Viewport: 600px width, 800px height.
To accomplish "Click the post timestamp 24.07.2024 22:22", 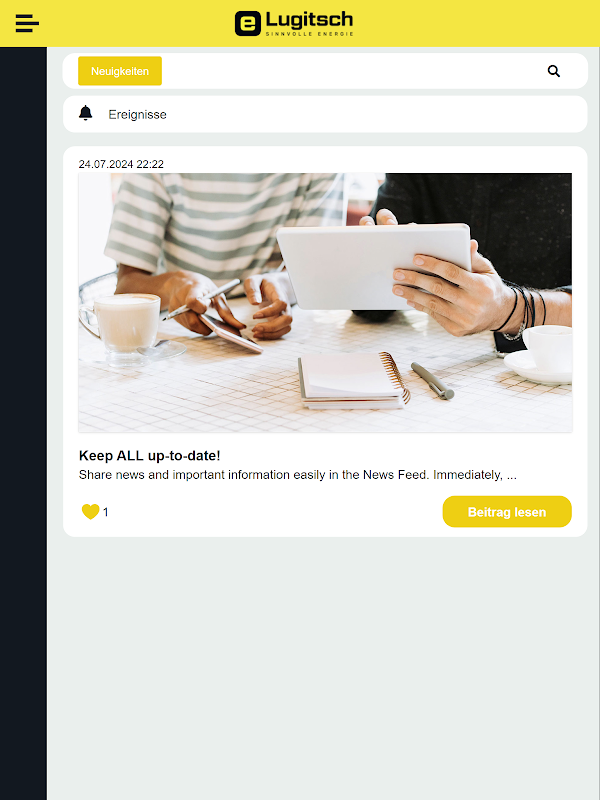I will click(x=121, y=164).
